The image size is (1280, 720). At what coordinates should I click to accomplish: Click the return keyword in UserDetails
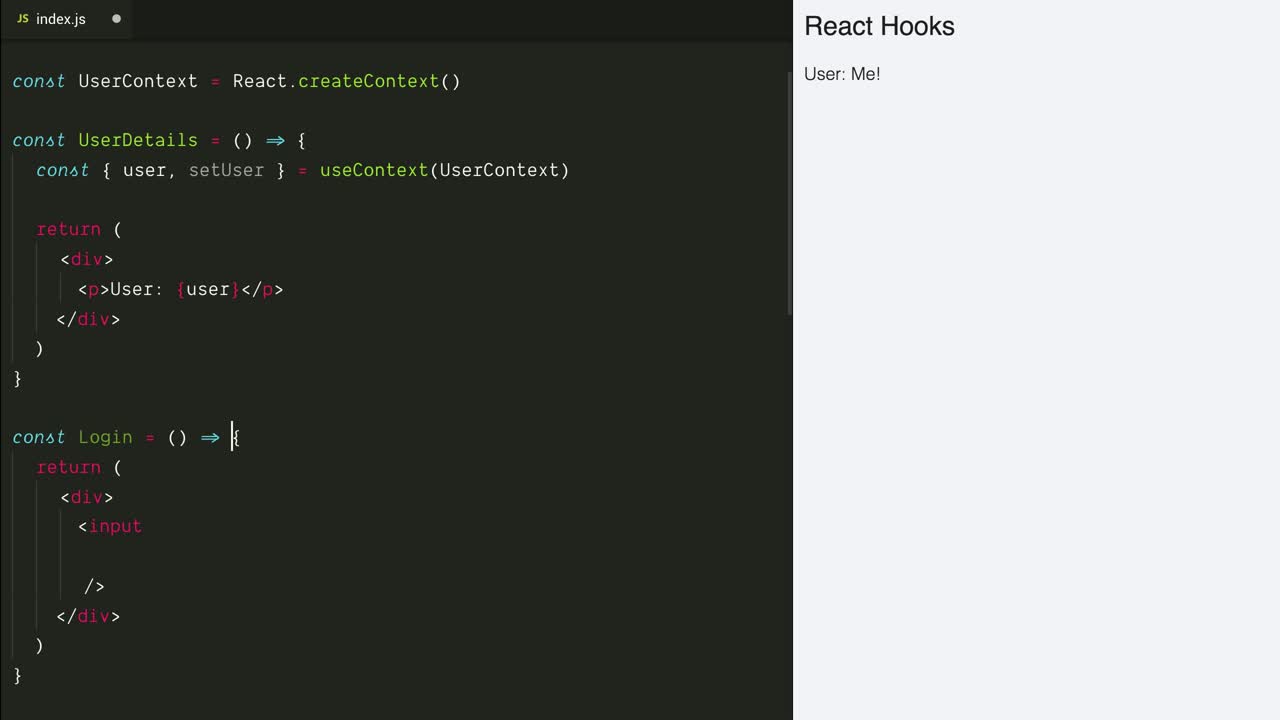pyautogui.click(x=68, y=229)
